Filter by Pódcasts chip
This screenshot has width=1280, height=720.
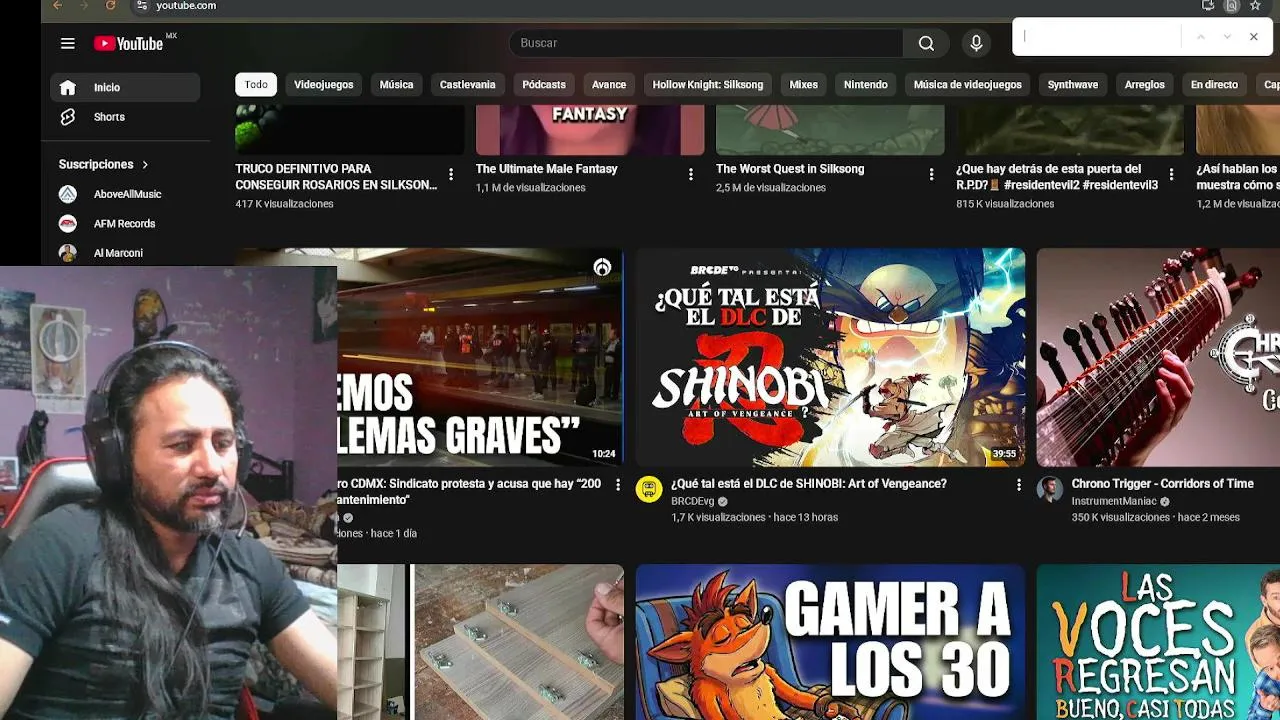[x=544, y=85]
